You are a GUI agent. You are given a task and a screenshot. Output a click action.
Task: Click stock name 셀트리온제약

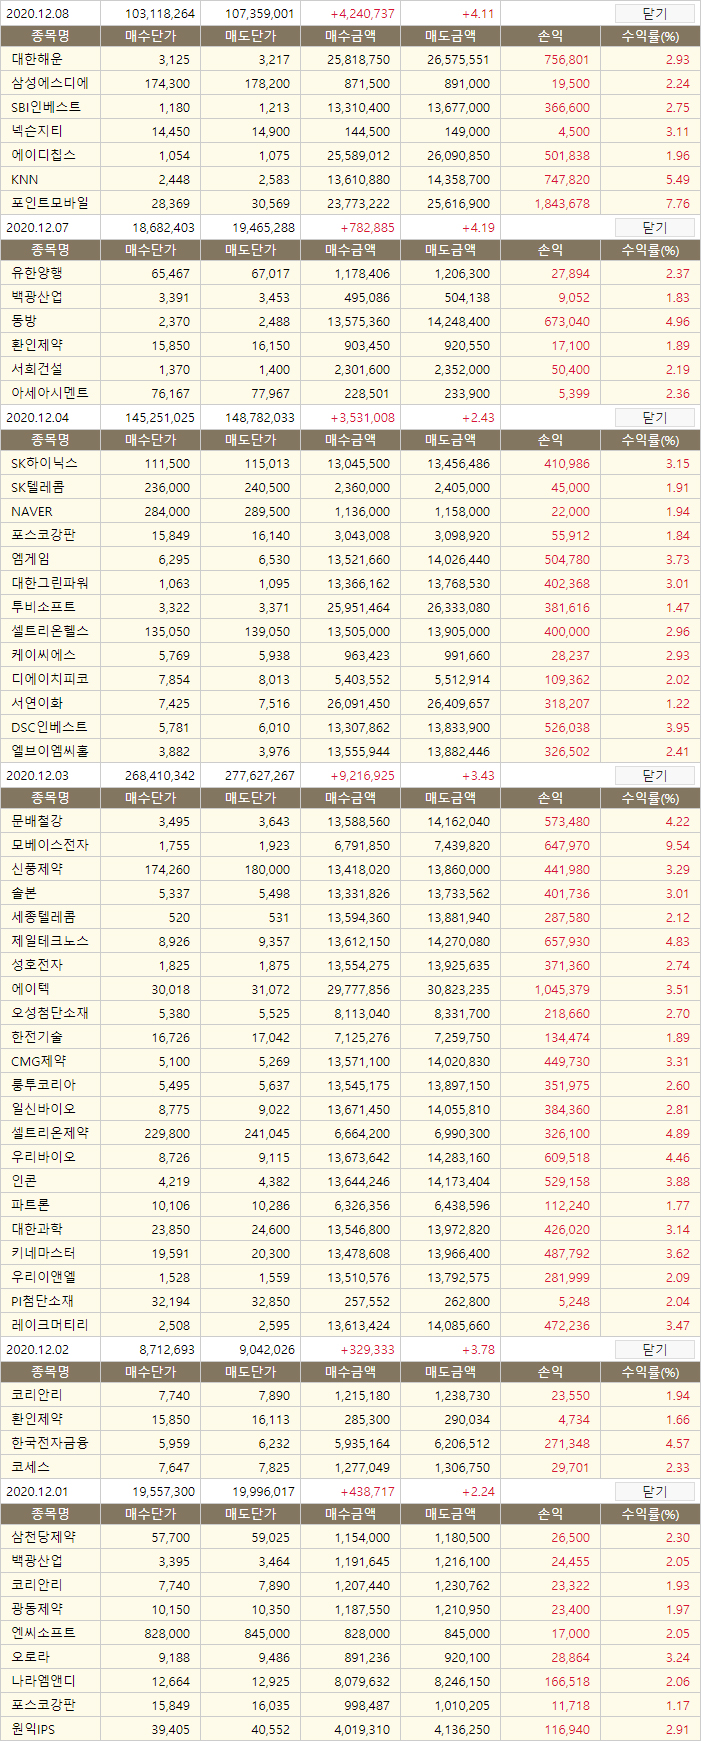pos(50,1133)
